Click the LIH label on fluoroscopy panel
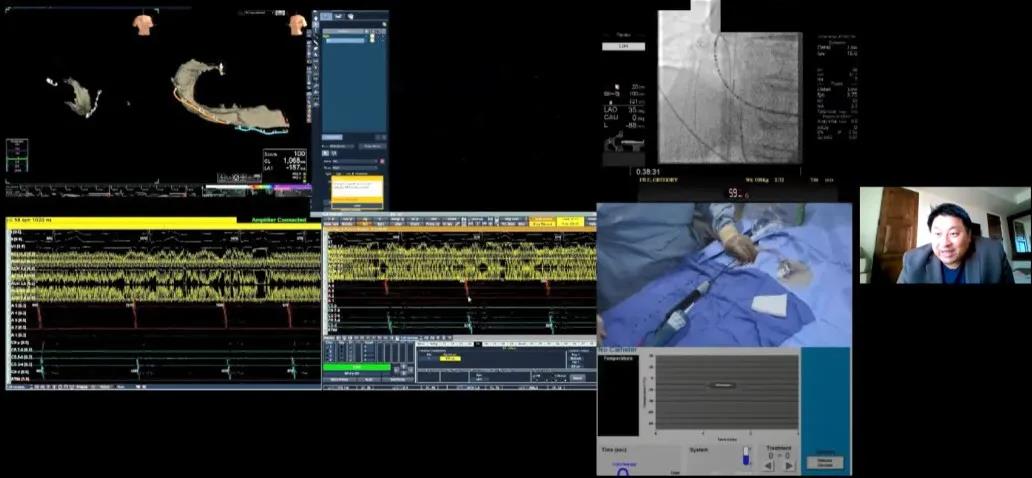This screenshot has width=1032, height=478. click(624, 46)
